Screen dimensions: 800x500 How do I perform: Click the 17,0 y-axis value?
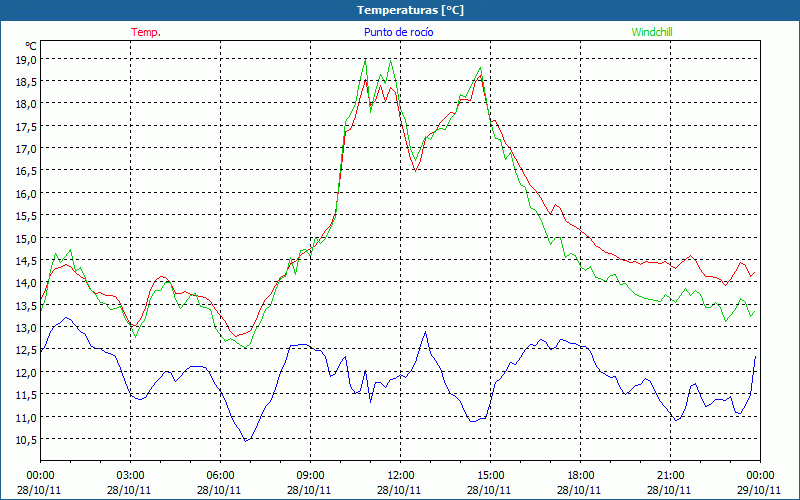click(27, 148)
